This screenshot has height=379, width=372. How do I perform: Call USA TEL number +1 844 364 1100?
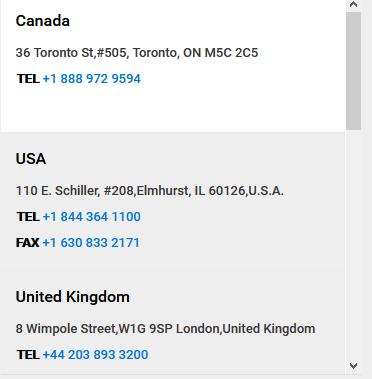(92, 217)
